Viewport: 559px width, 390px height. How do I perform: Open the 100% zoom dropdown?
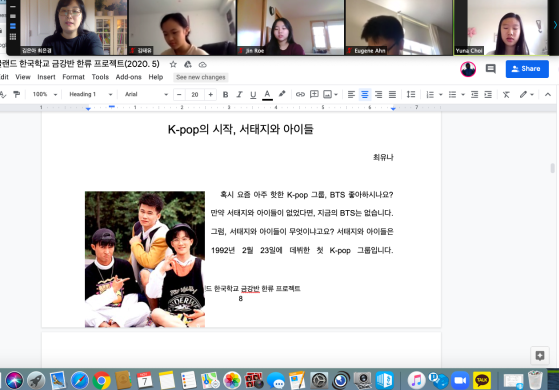click(x=45, y=94)
